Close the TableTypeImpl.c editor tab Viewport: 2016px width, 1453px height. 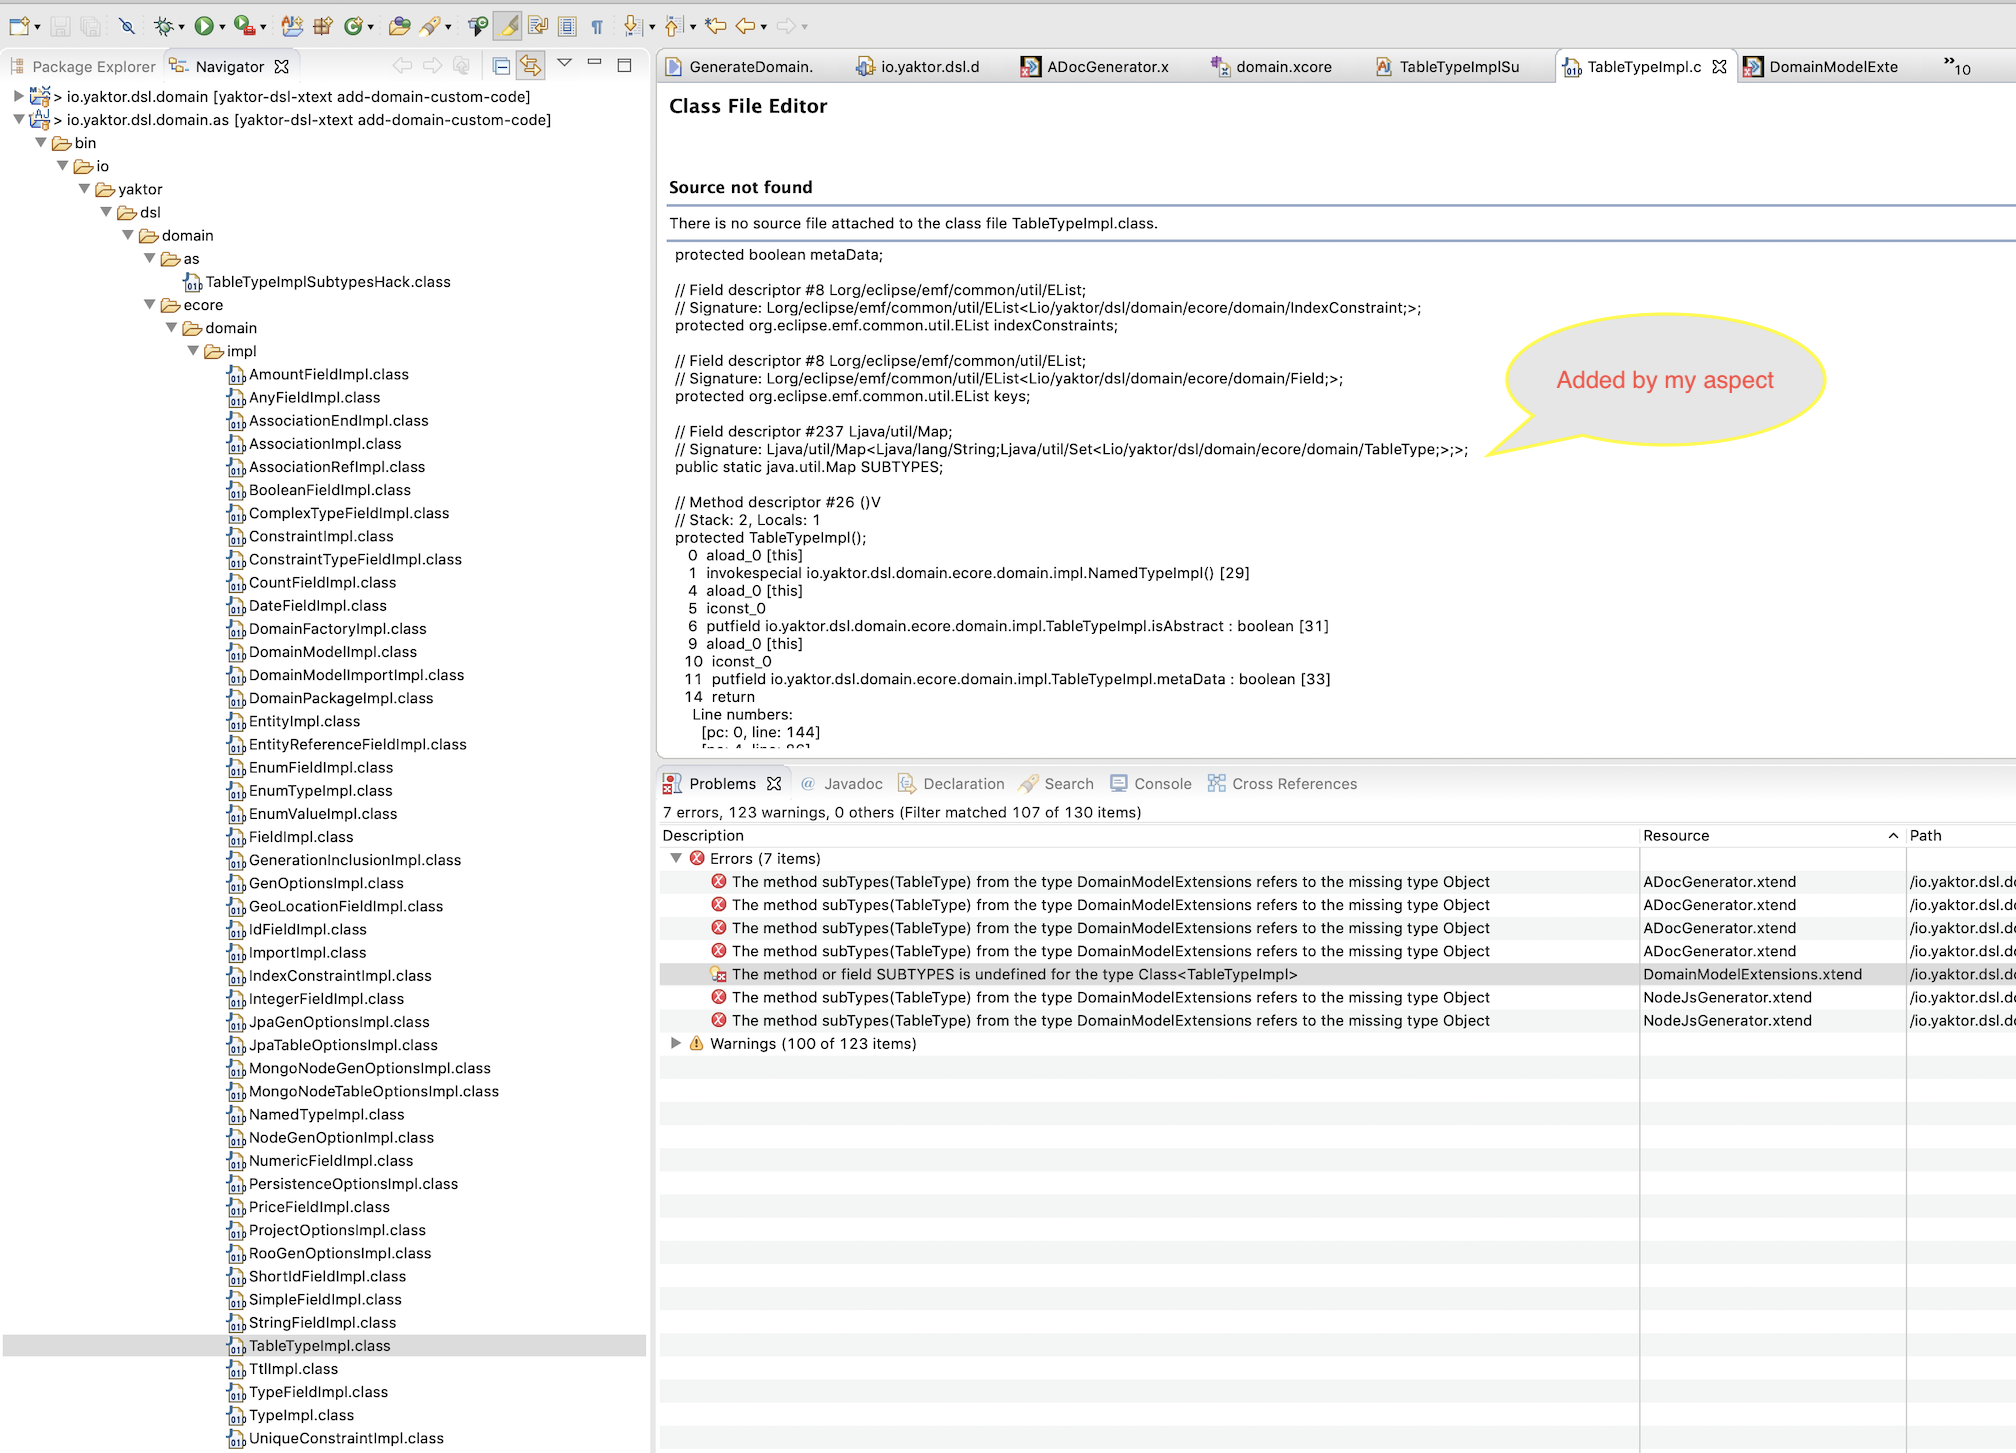(1719, 66)
